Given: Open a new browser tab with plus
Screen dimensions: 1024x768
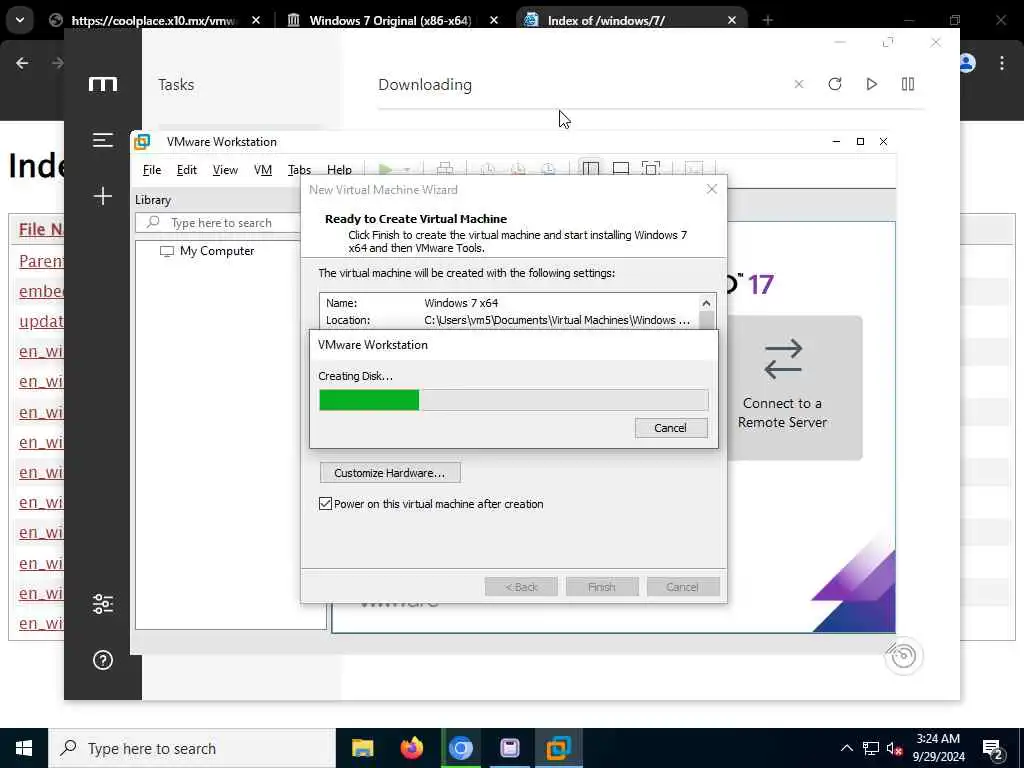Looking at the screenshot, I should [x=767, y=20].
